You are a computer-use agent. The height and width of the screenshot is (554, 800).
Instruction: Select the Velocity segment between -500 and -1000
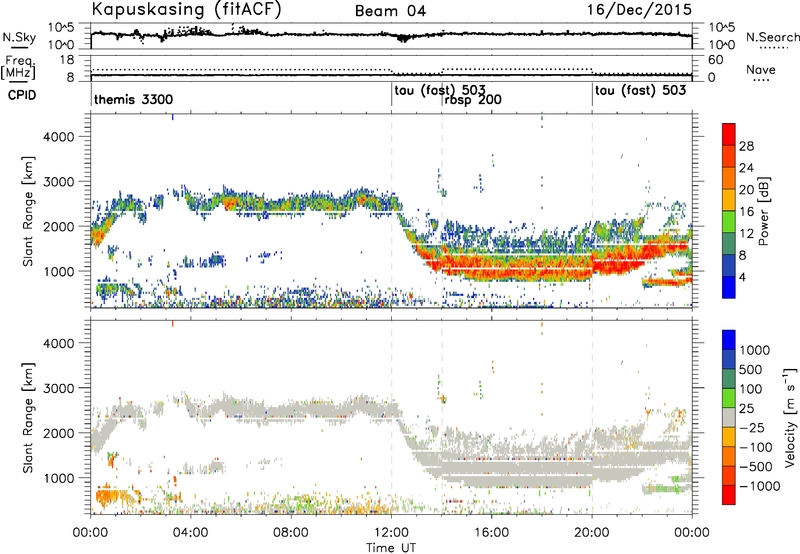(x=729, y=475)
